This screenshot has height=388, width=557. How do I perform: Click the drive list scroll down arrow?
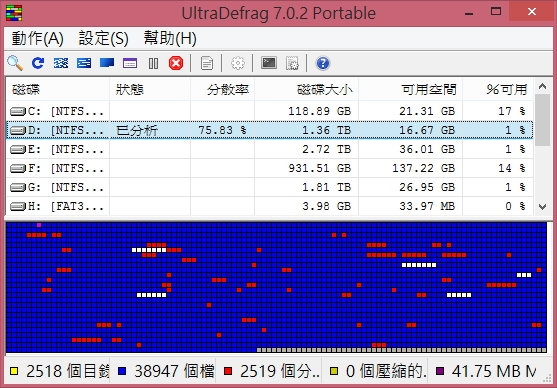coord(542,207)
